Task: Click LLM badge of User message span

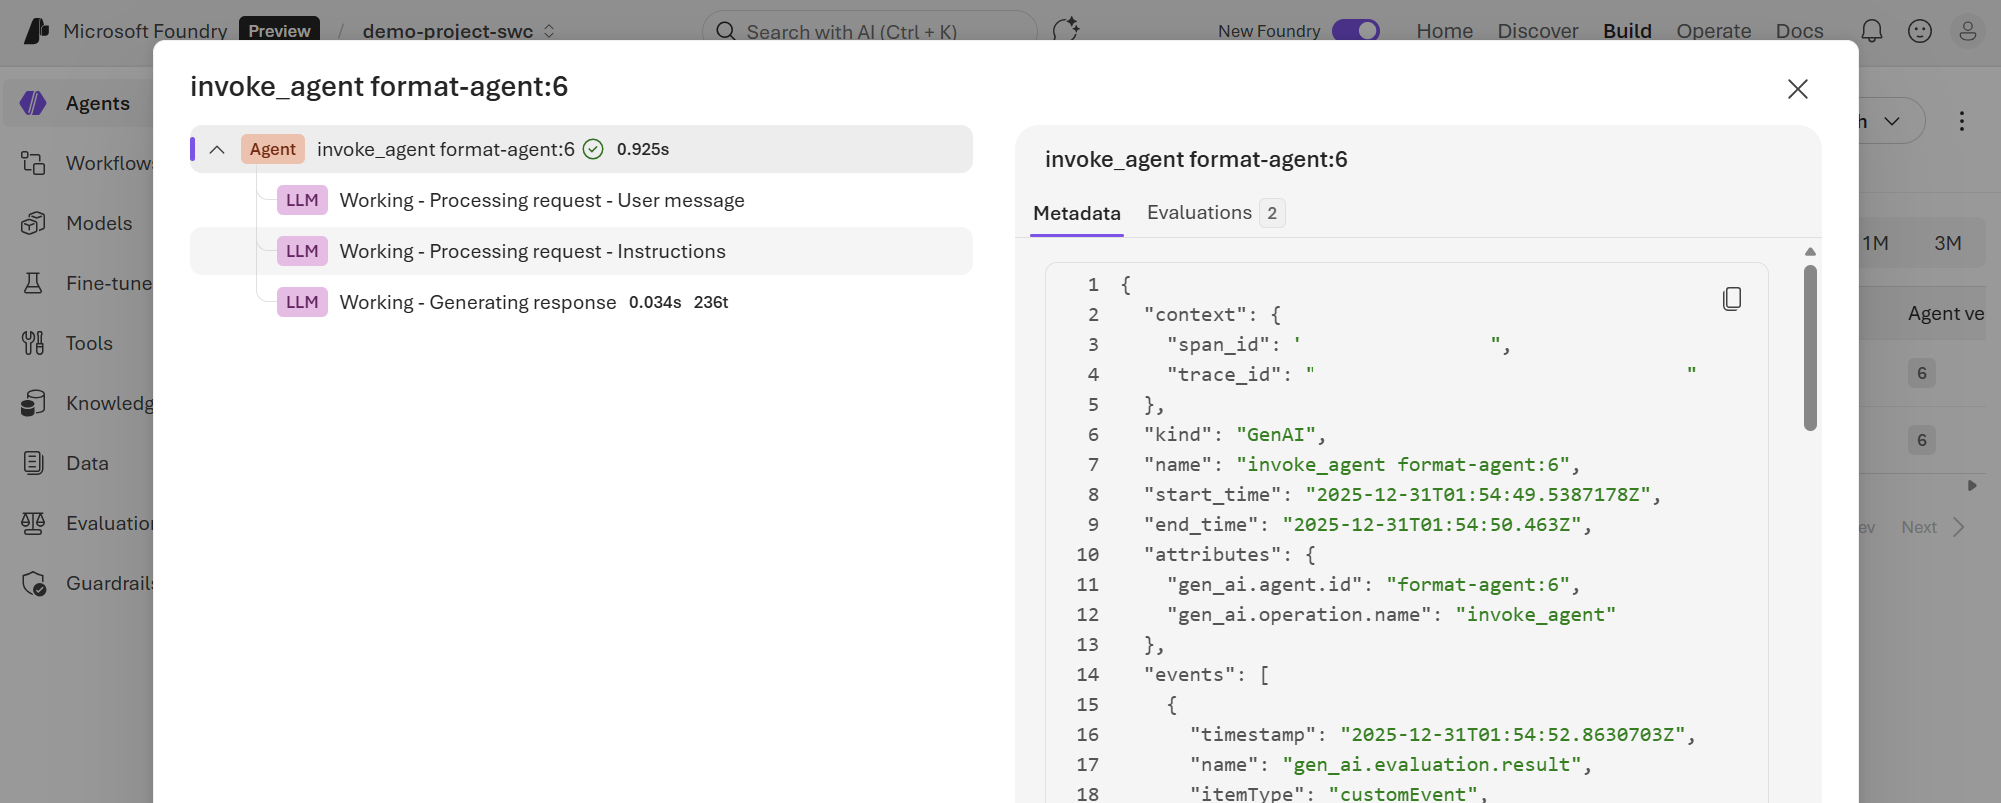Action: (302, 200)
